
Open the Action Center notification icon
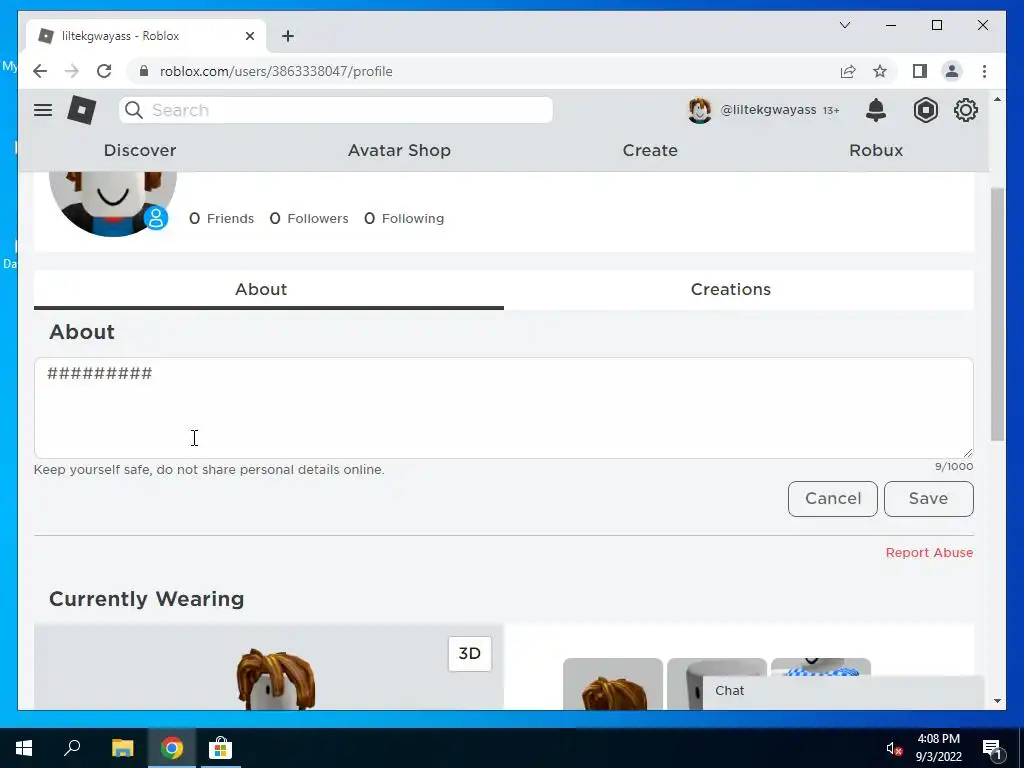992,748
